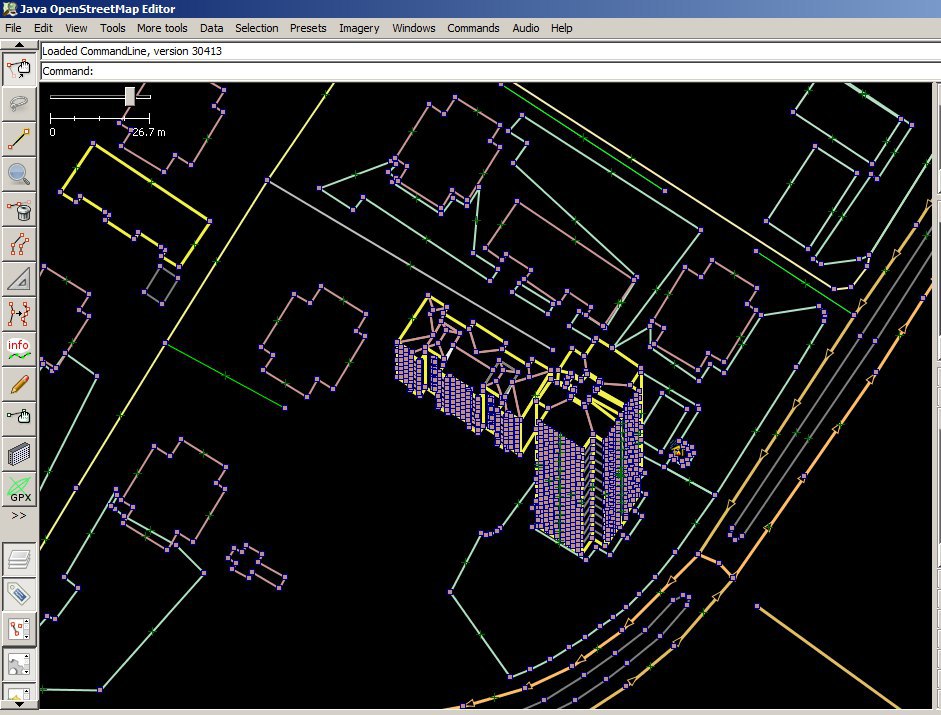Click the zoom slider handle
The image size is (941, 715).
click(130, 96)
